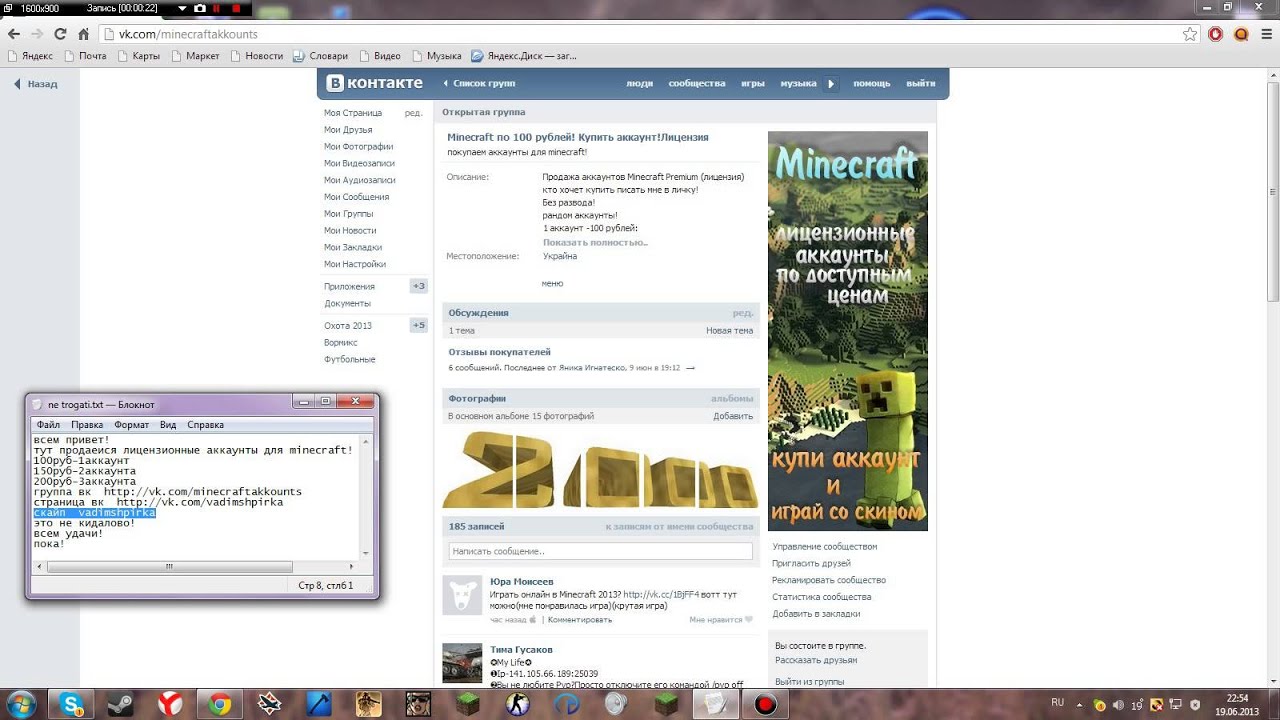This screenshot has width=1280, height=720.
Task: Open the Почта bookmark
Action: [85, 56]
